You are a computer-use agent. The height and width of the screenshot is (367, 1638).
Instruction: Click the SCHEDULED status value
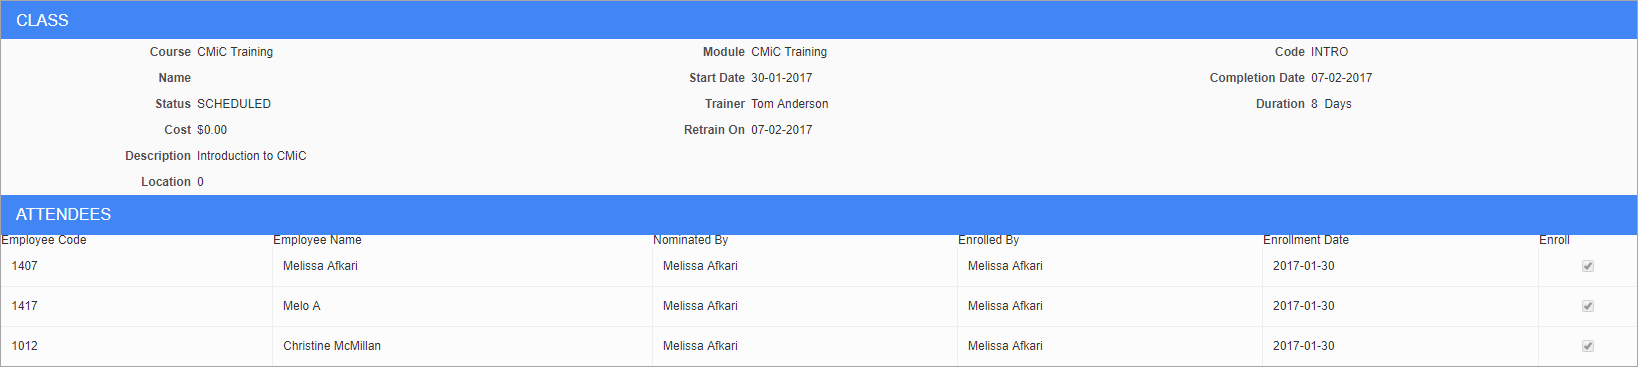[x=234, y=104]
